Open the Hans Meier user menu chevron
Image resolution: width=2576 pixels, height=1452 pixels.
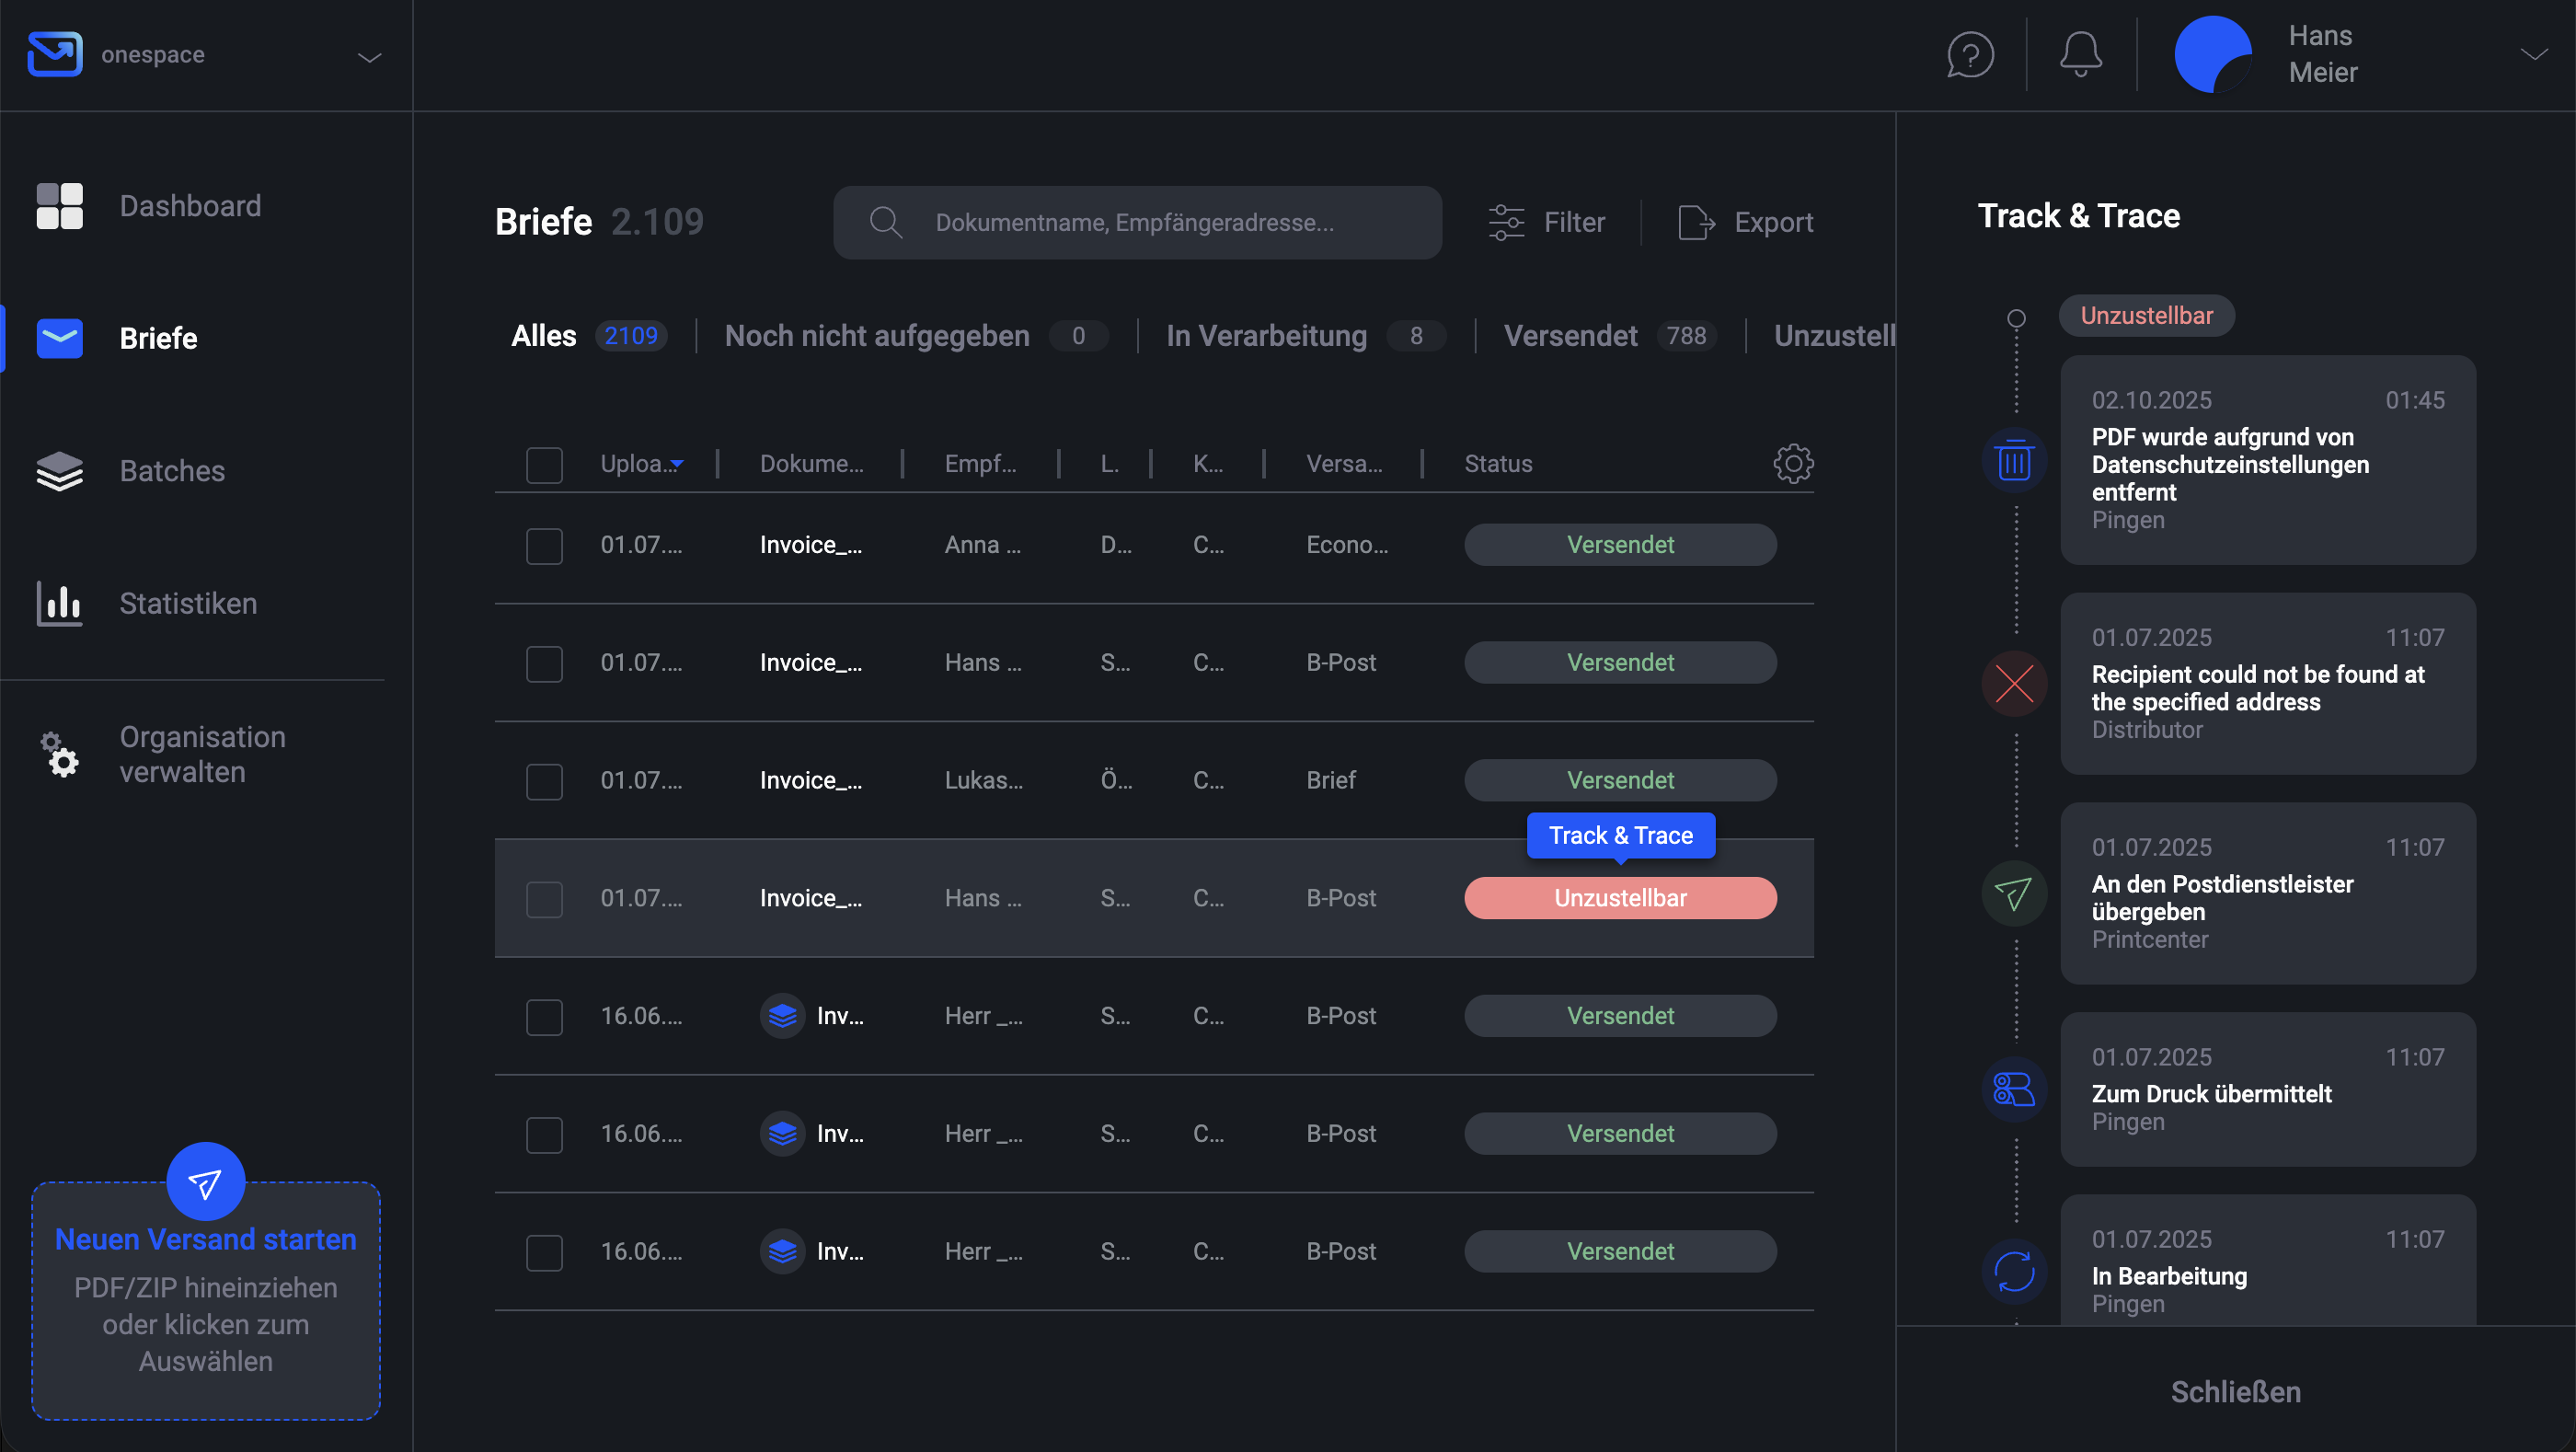(2533, 55)
